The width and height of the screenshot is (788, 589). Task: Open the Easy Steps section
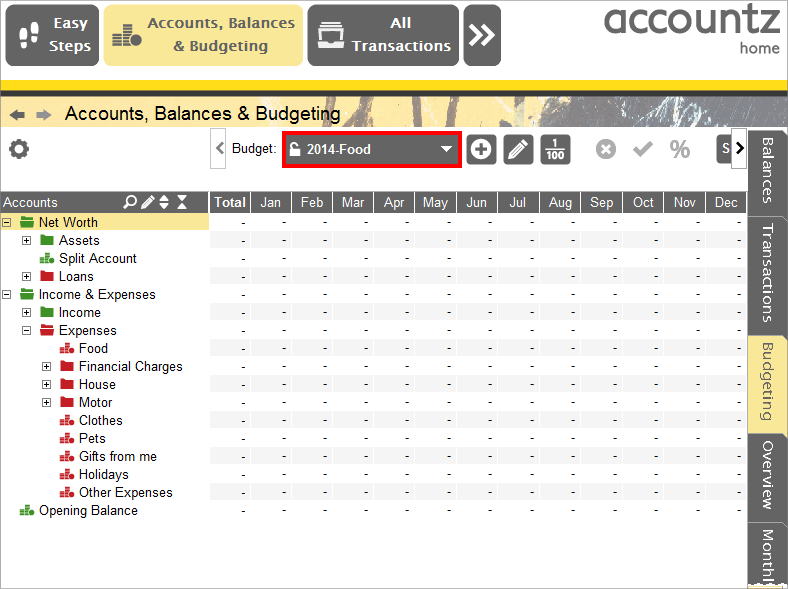point(52,35)
